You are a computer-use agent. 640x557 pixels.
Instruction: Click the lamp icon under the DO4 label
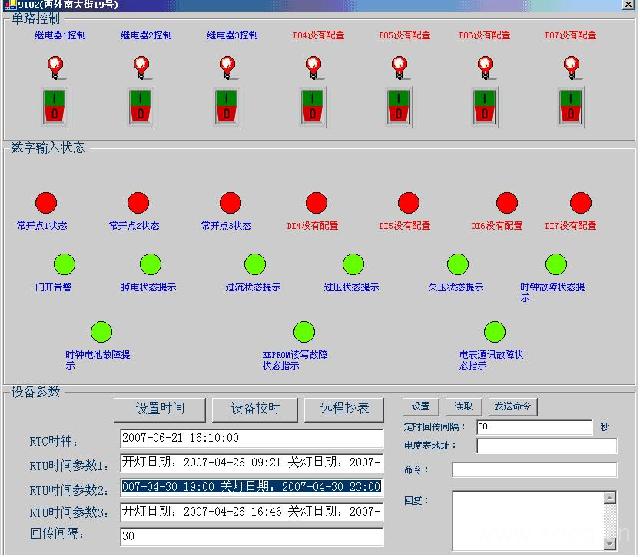pyautogui.click(x=313, y=66)
